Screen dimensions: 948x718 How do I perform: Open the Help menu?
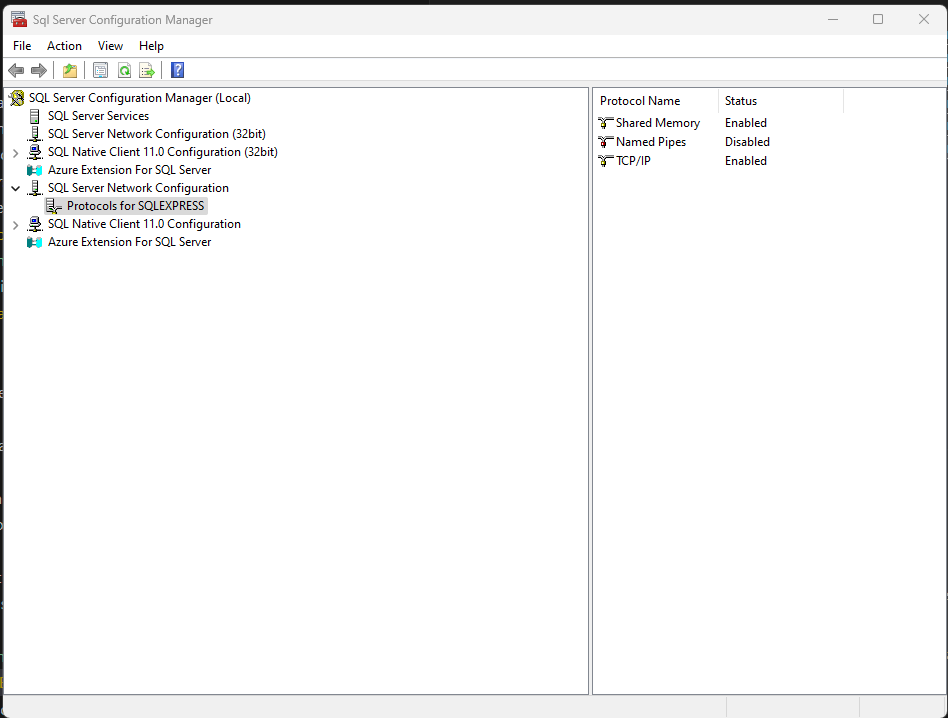click(x=151, y=46)
